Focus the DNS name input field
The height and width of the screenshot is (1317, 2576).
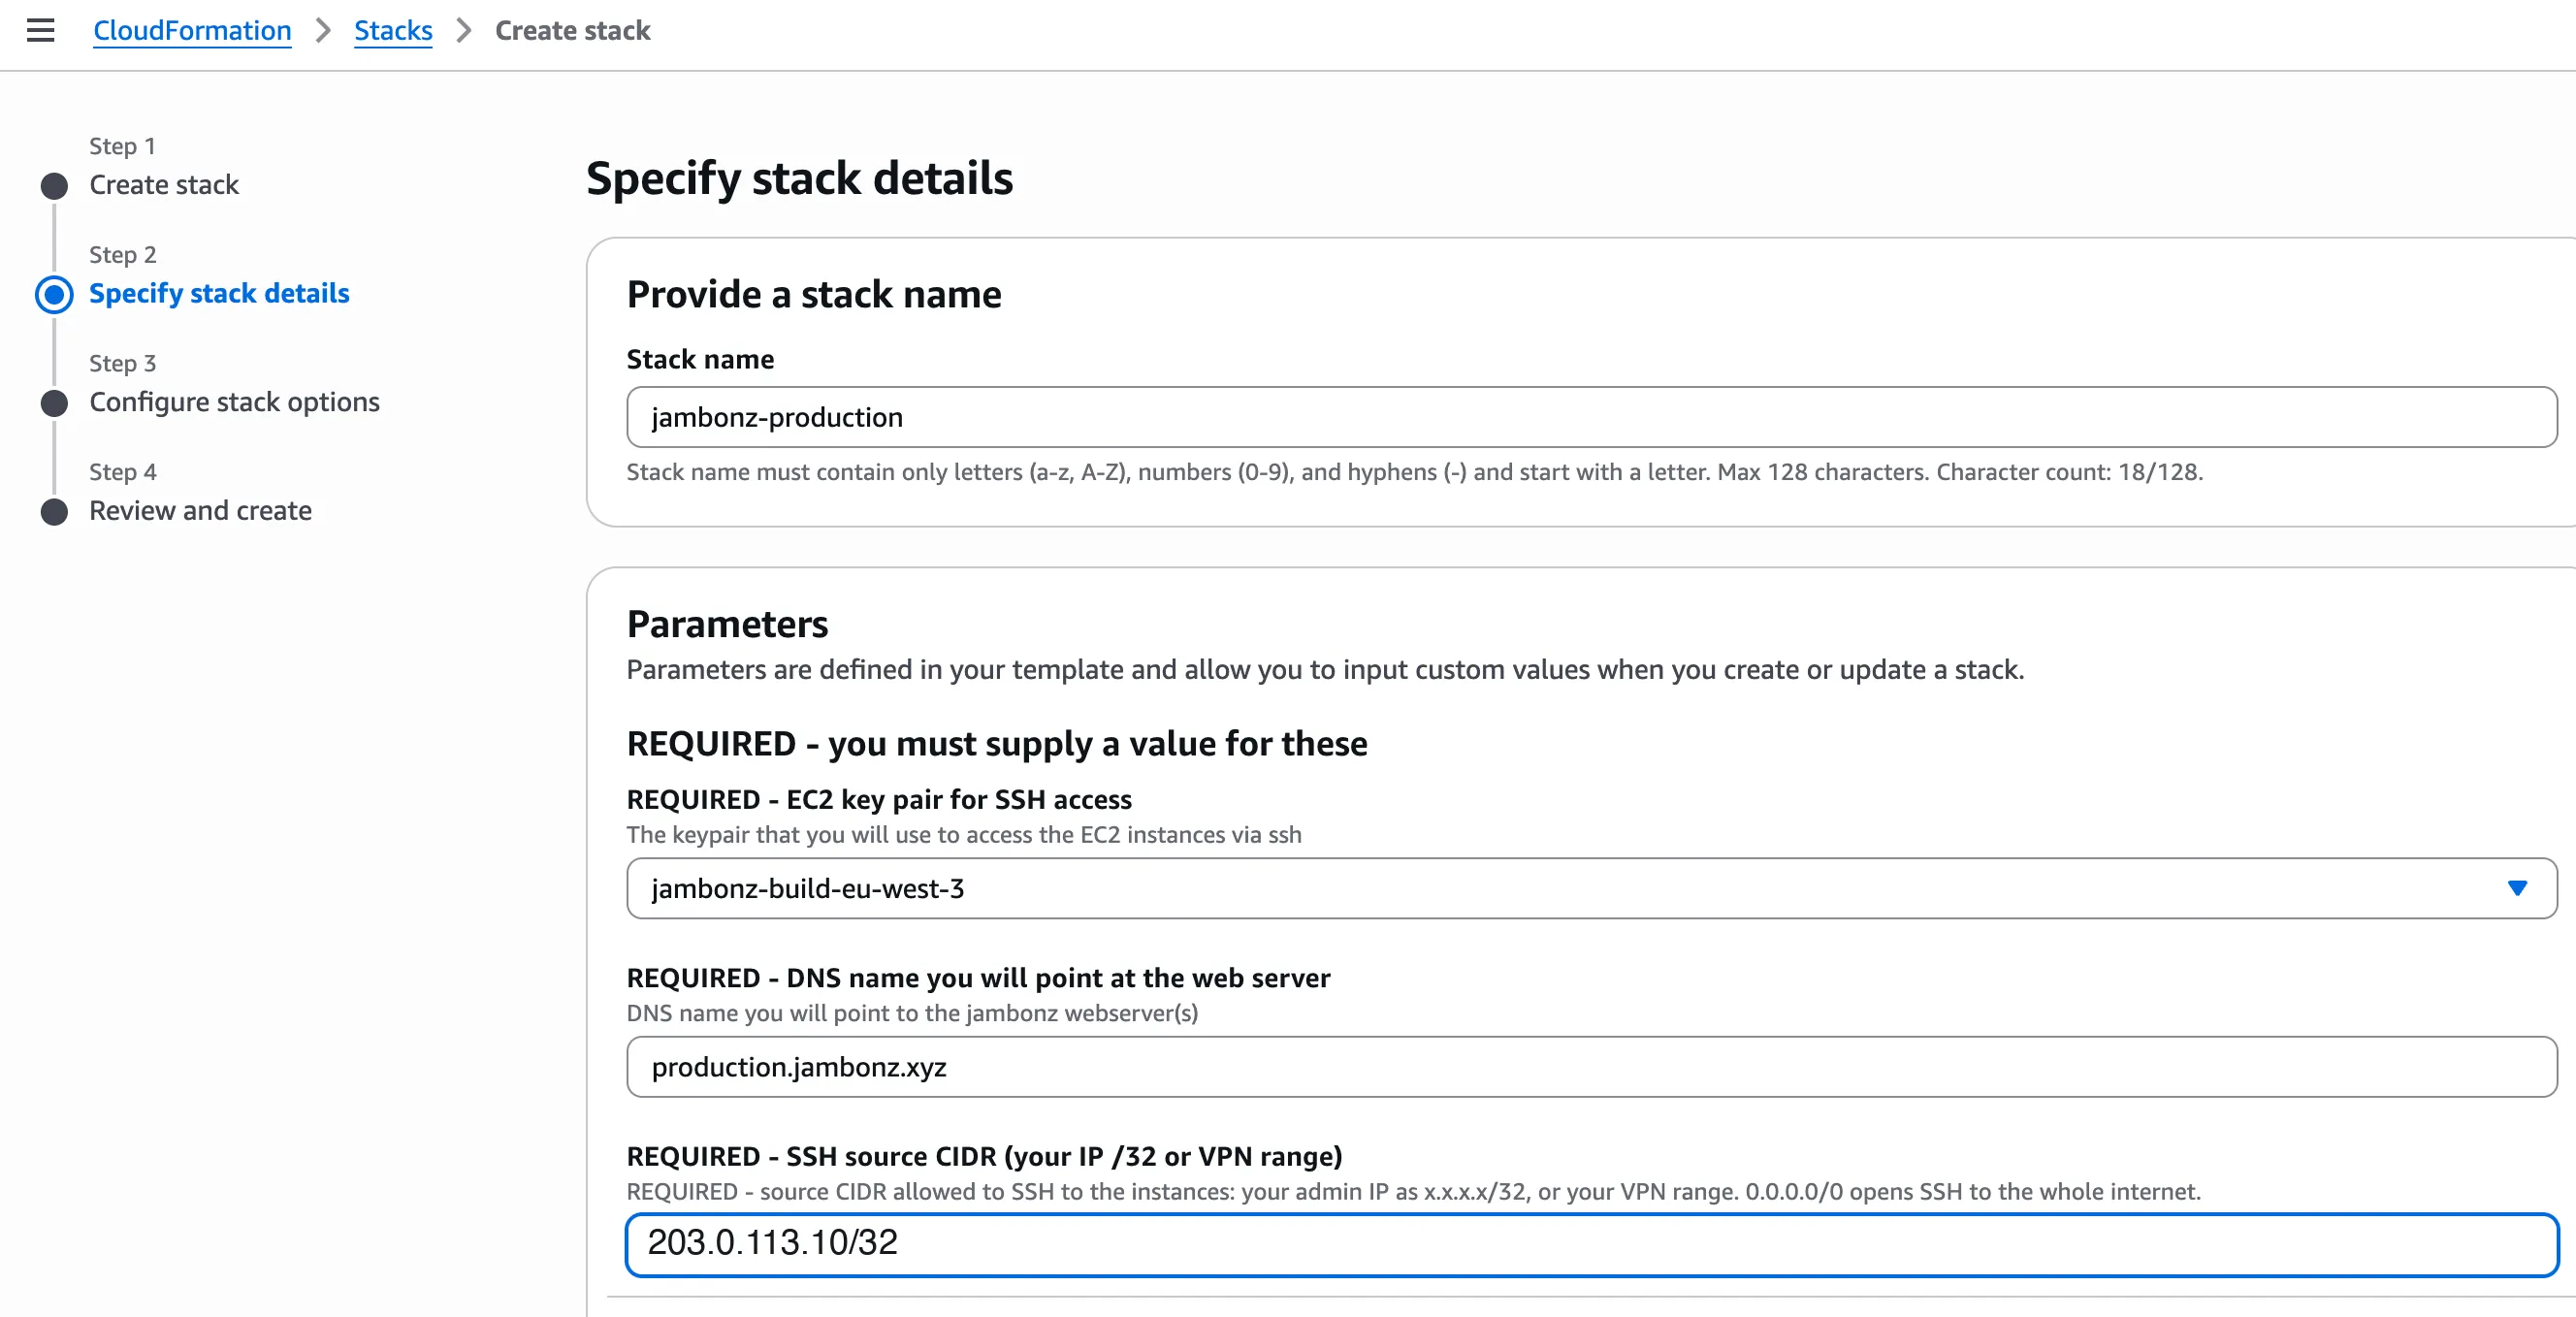[x=1591, y=1067]
